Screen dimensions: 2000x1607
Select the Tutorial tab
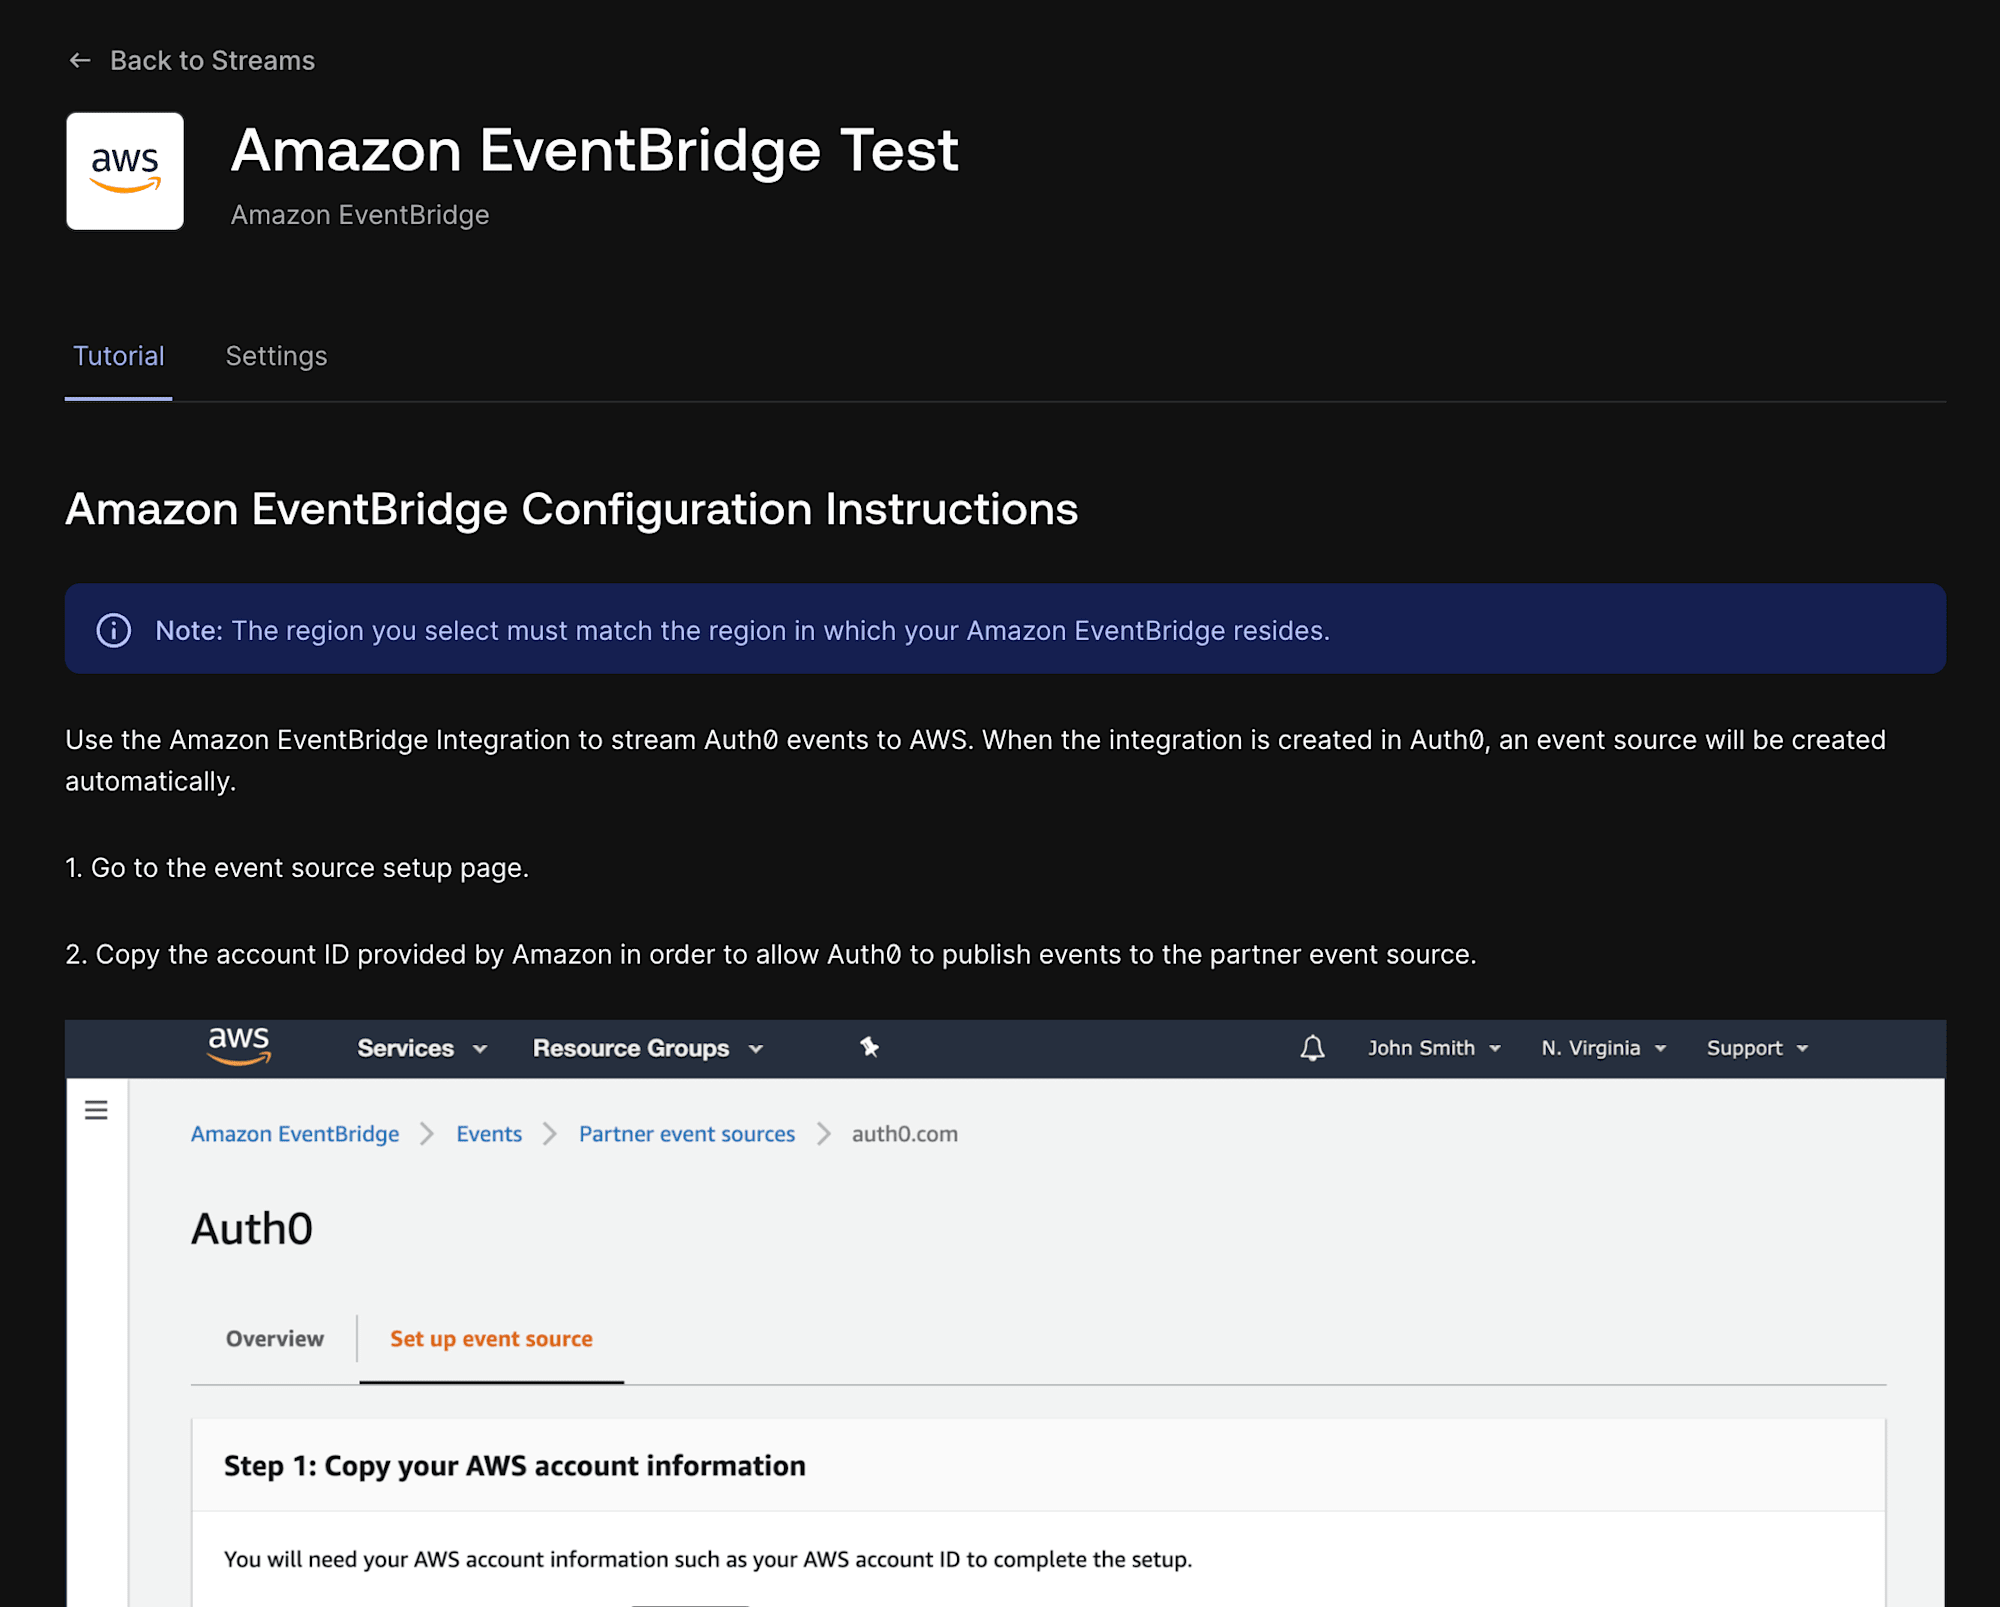(118, 356)
